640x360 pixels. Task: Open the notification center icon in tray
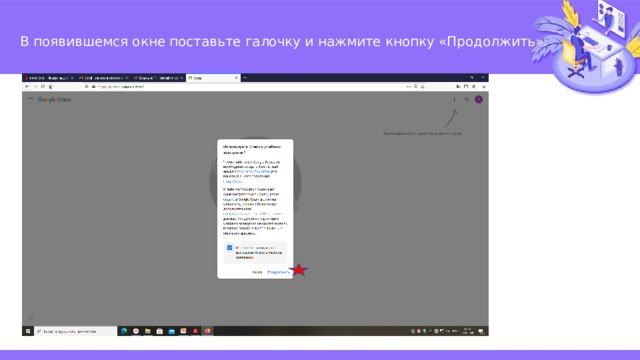point(481,331)
